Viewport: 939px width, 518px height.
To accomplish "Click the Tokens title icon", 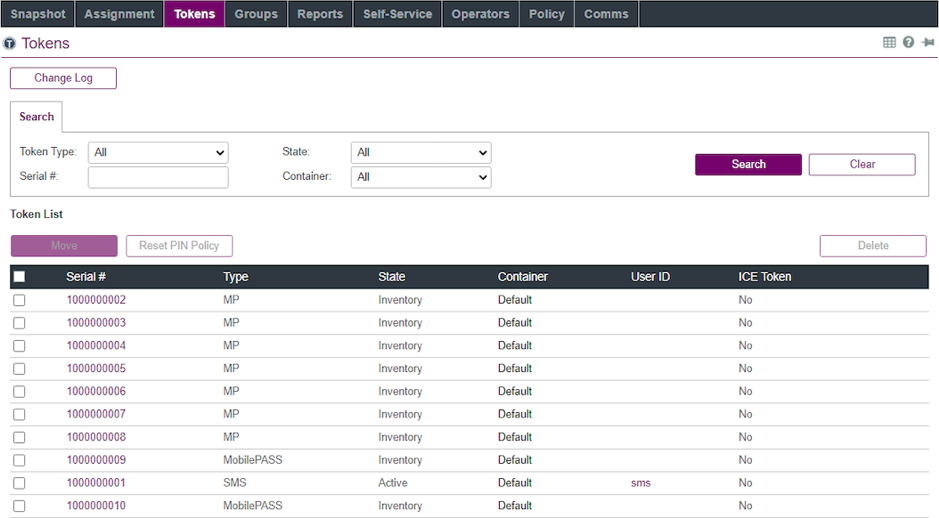I will coord(10,44).
